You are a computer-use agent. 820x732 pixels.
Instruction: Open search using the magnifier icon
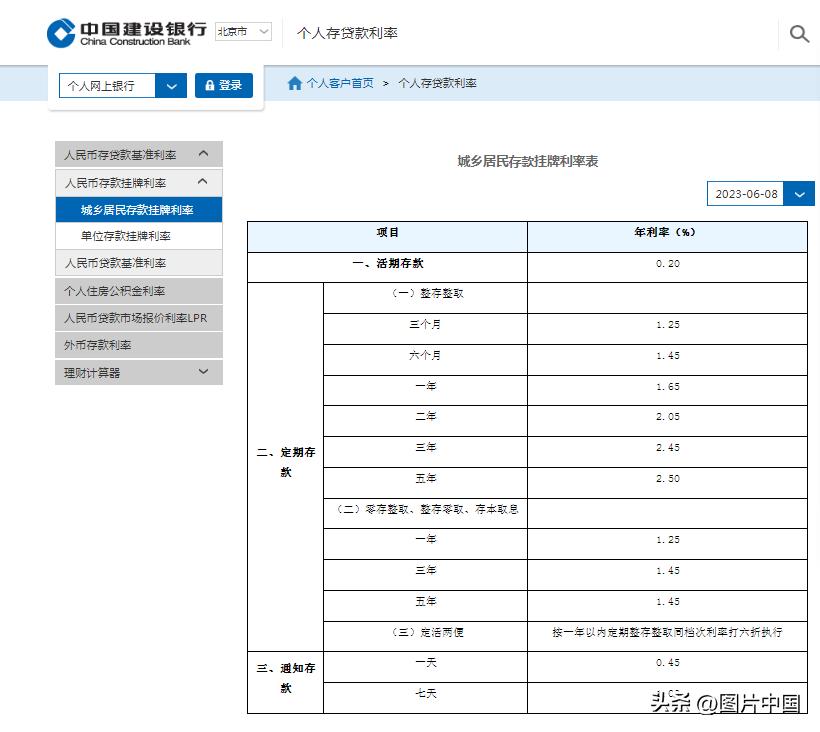[x=797, y=33]
